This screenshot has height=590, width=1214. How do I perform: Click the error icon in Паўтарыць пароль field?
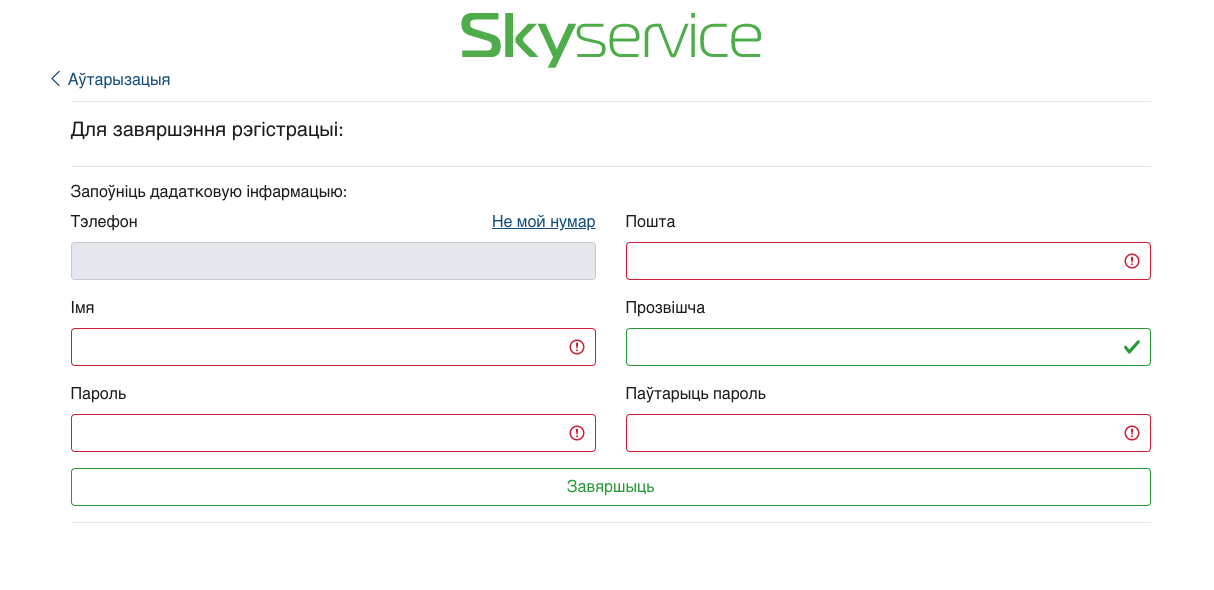pos(1132,433)
